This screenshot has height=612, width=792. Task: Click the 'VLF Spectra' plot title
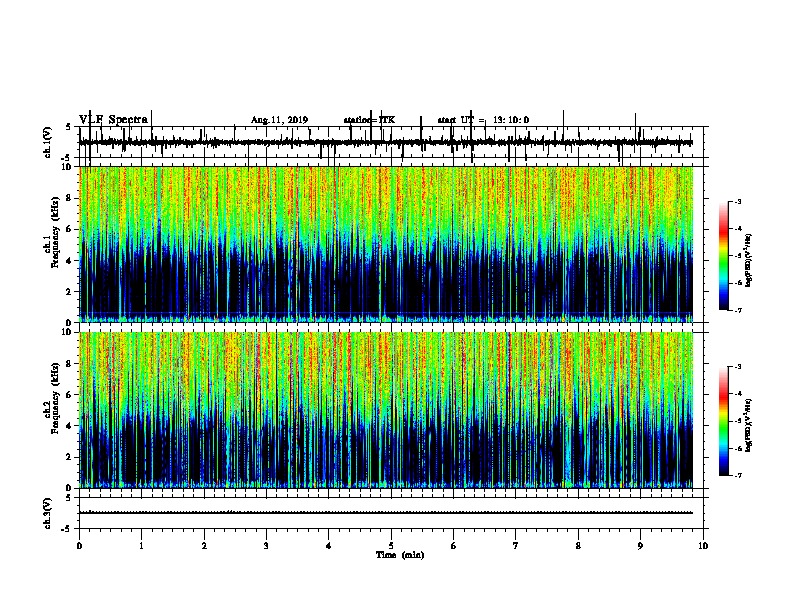(x=114, y=120)
